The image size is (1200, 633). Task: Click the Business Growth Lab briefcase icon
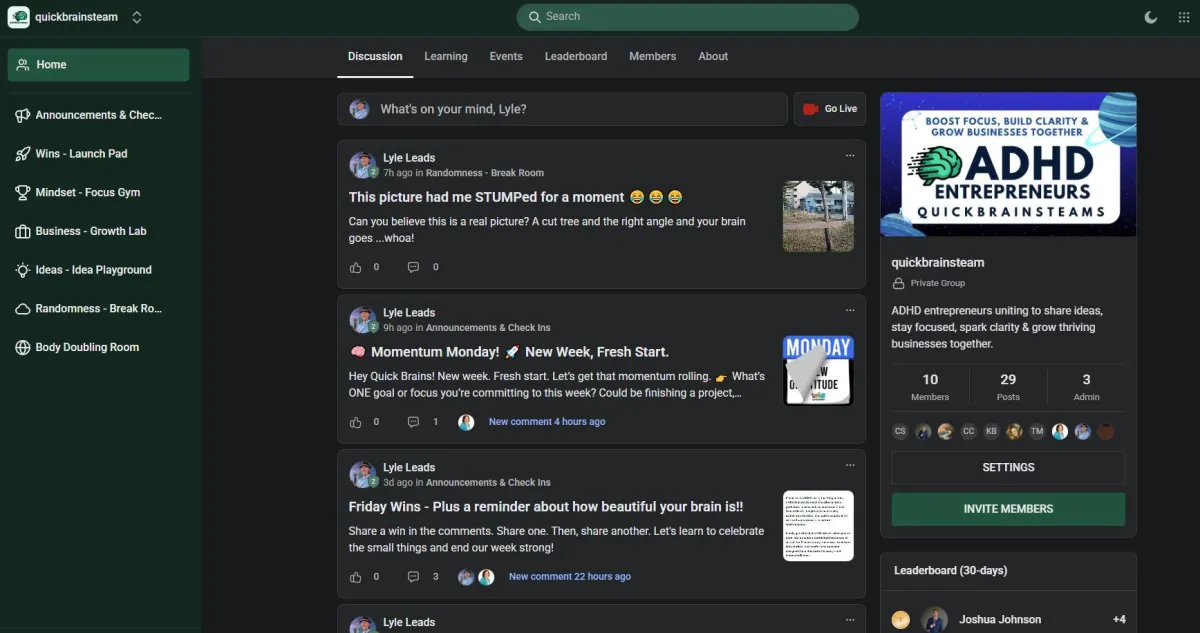click(x=22, y=231)
